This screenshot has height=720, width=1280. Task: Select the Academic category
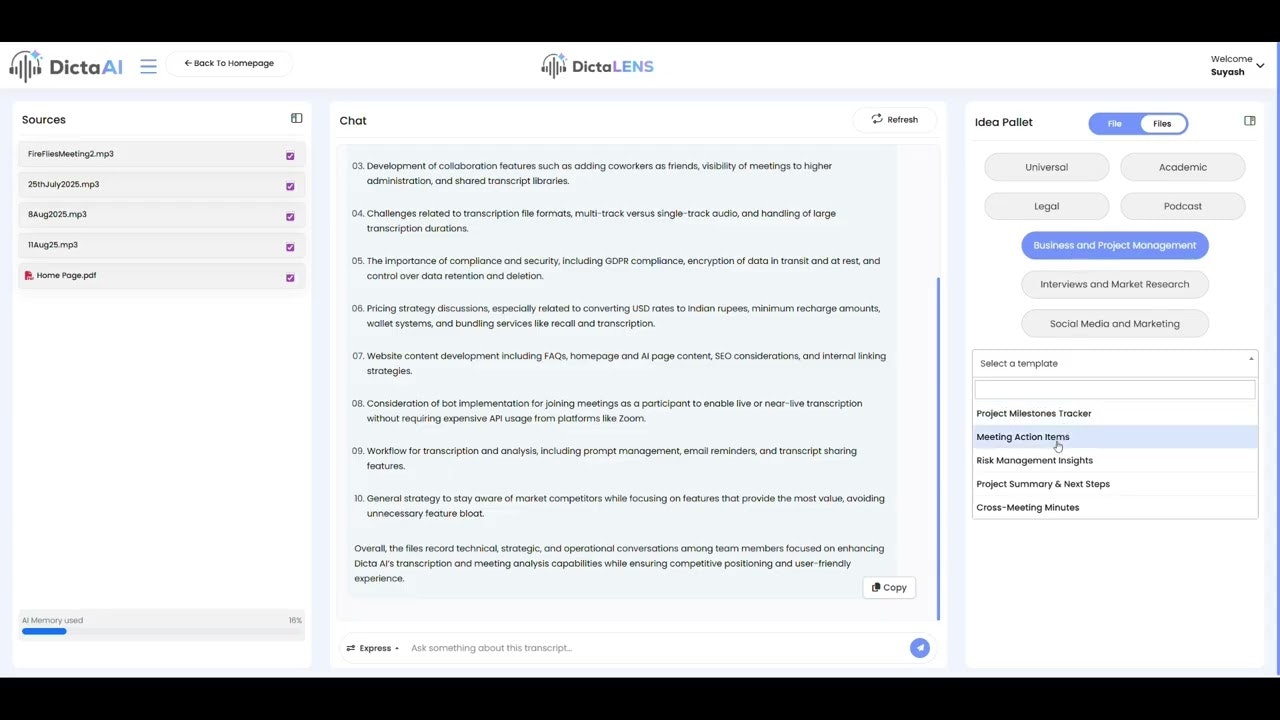pyautogui.click(x=1182, y=167)
